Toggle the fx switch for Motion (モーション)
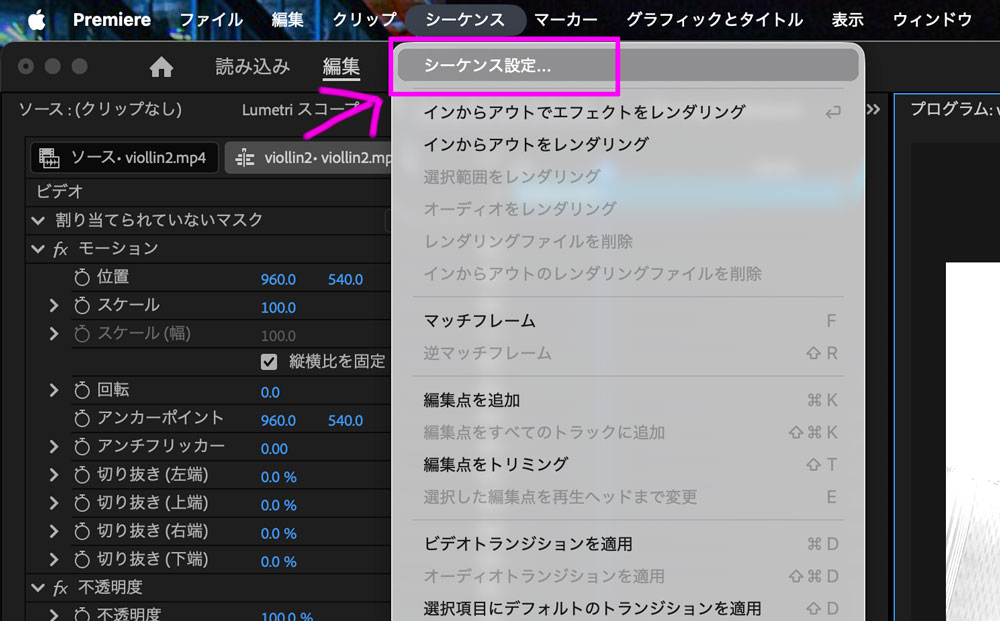 [60, 249]
